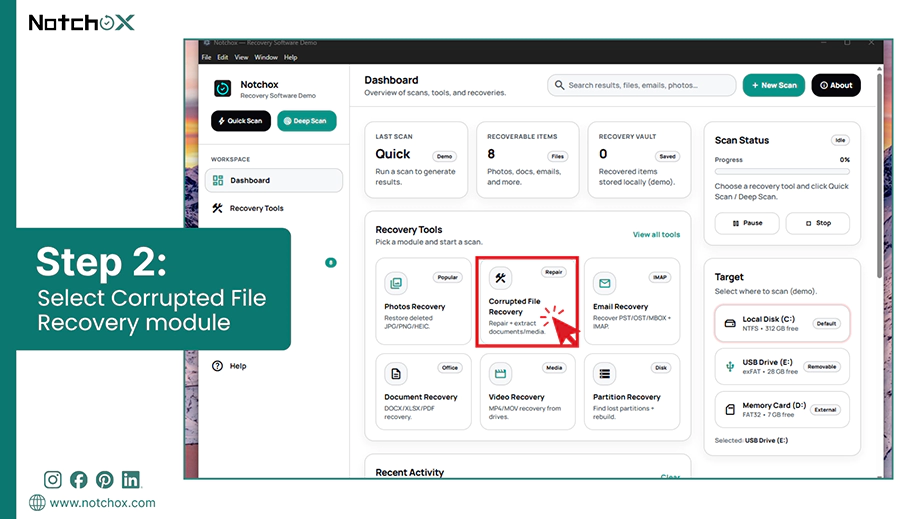
Task: Select Local Disk (C:) as scan target
Action: tap(783, 323)
